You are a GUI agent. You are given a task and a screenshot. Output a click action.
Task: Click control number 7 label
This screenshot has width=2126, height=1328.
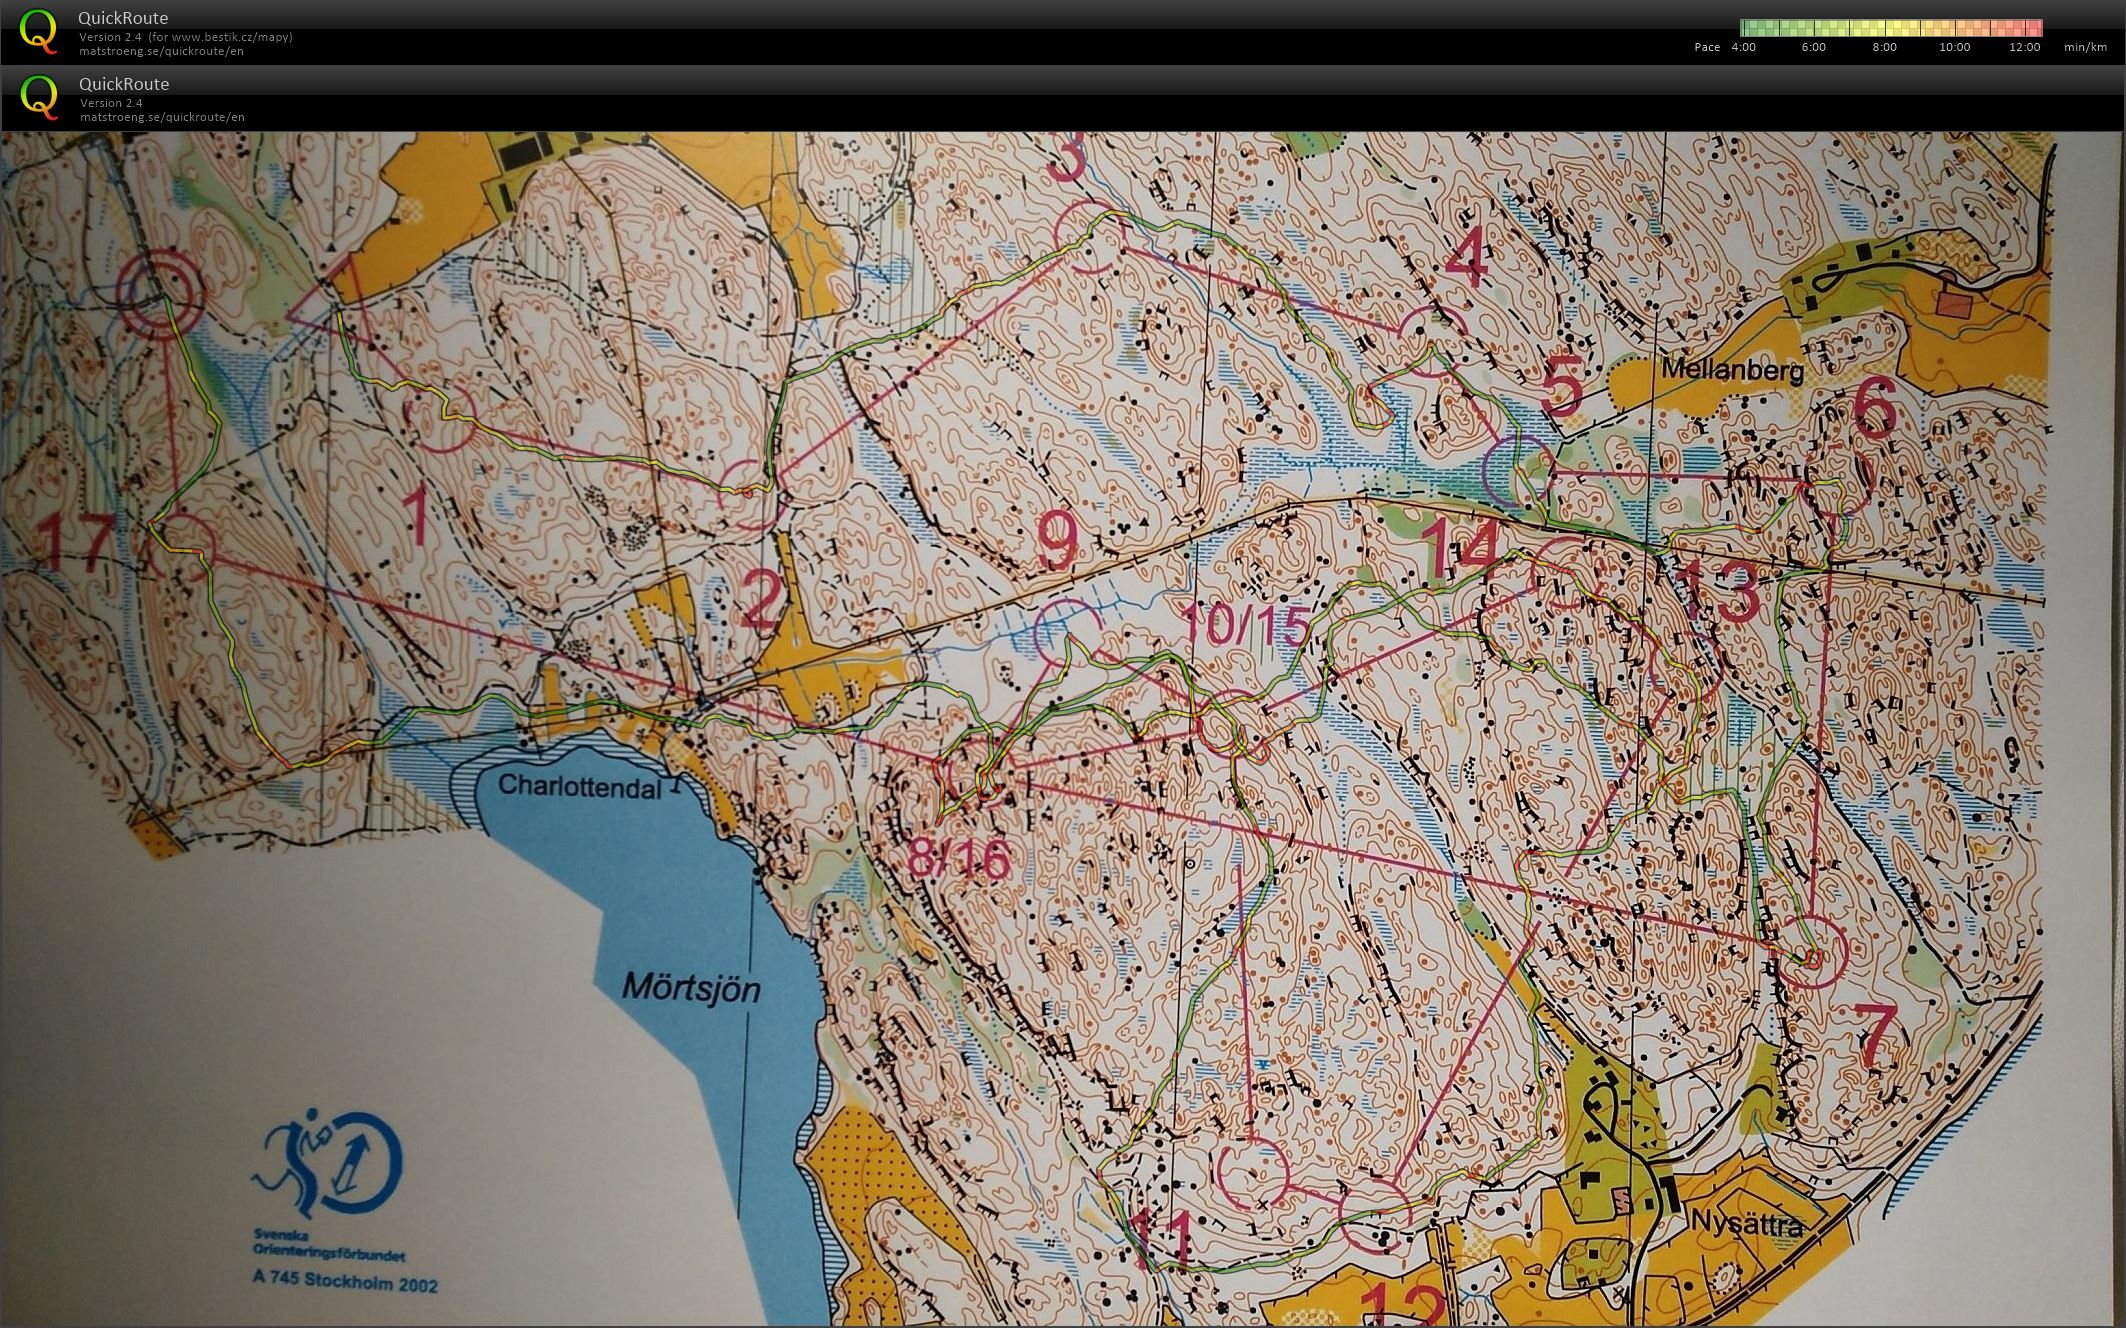coord(1875,1036)
